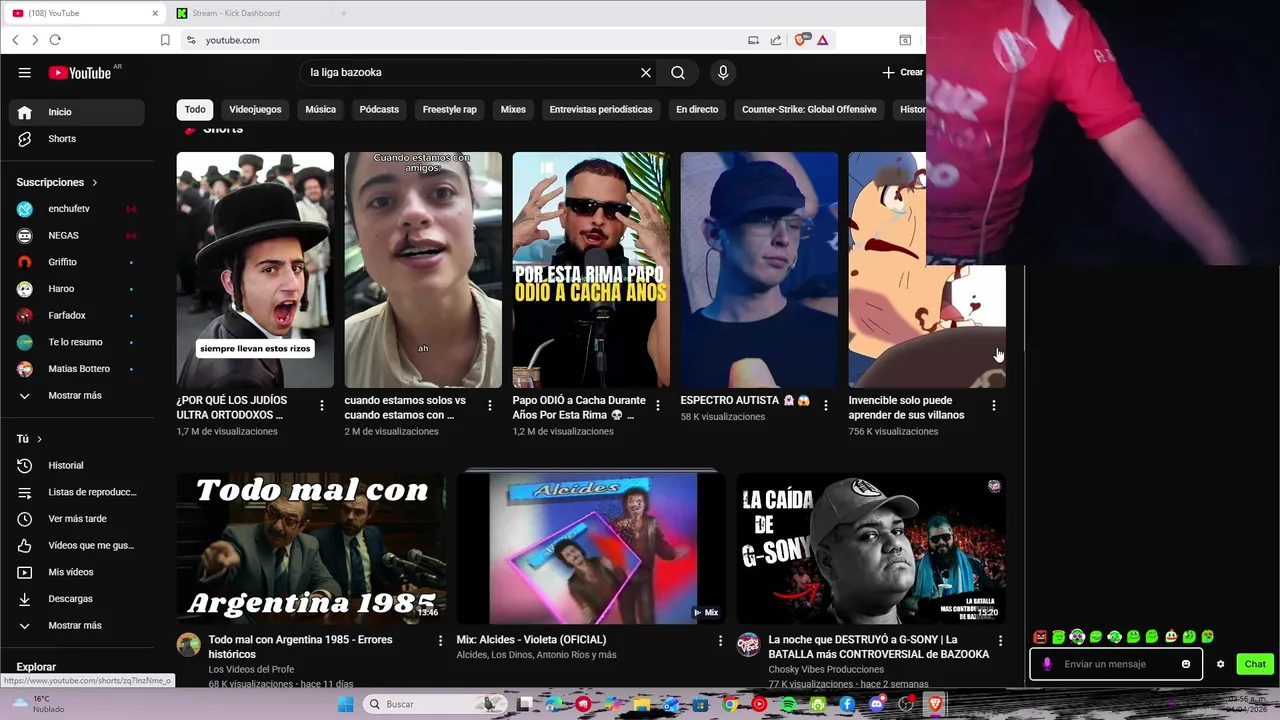Open Ver más tarde list

(76, 519)
